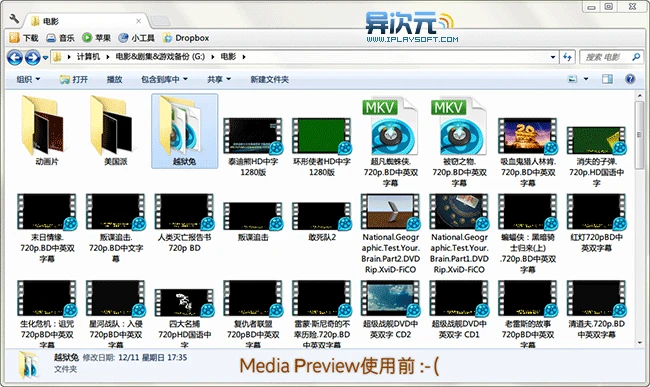The height and width of the screenshot is (387, 650).
Task: Select the 吸血鬼猎人林肯 video
Action: pyautogui.click(x=528, y=152)
